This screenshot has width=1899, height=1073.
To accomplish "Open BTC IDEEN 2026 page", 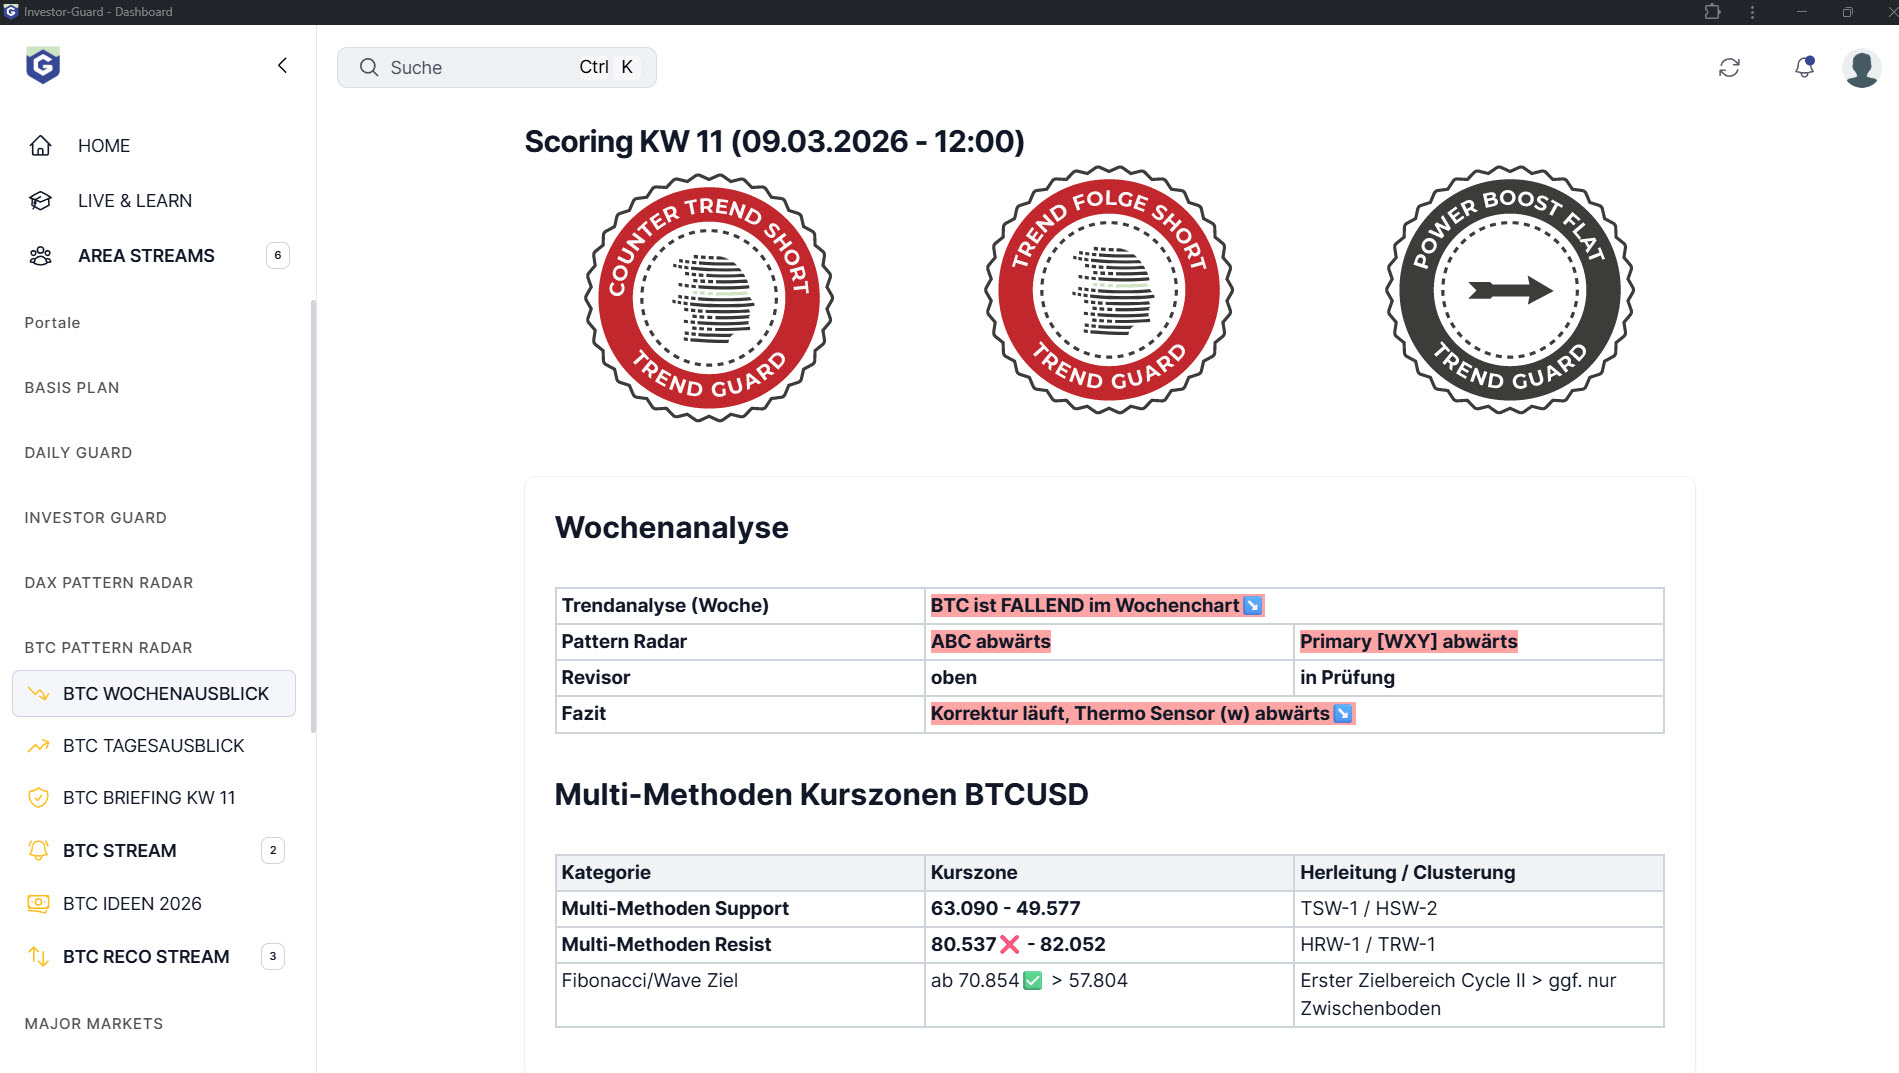I will (132, 904).
